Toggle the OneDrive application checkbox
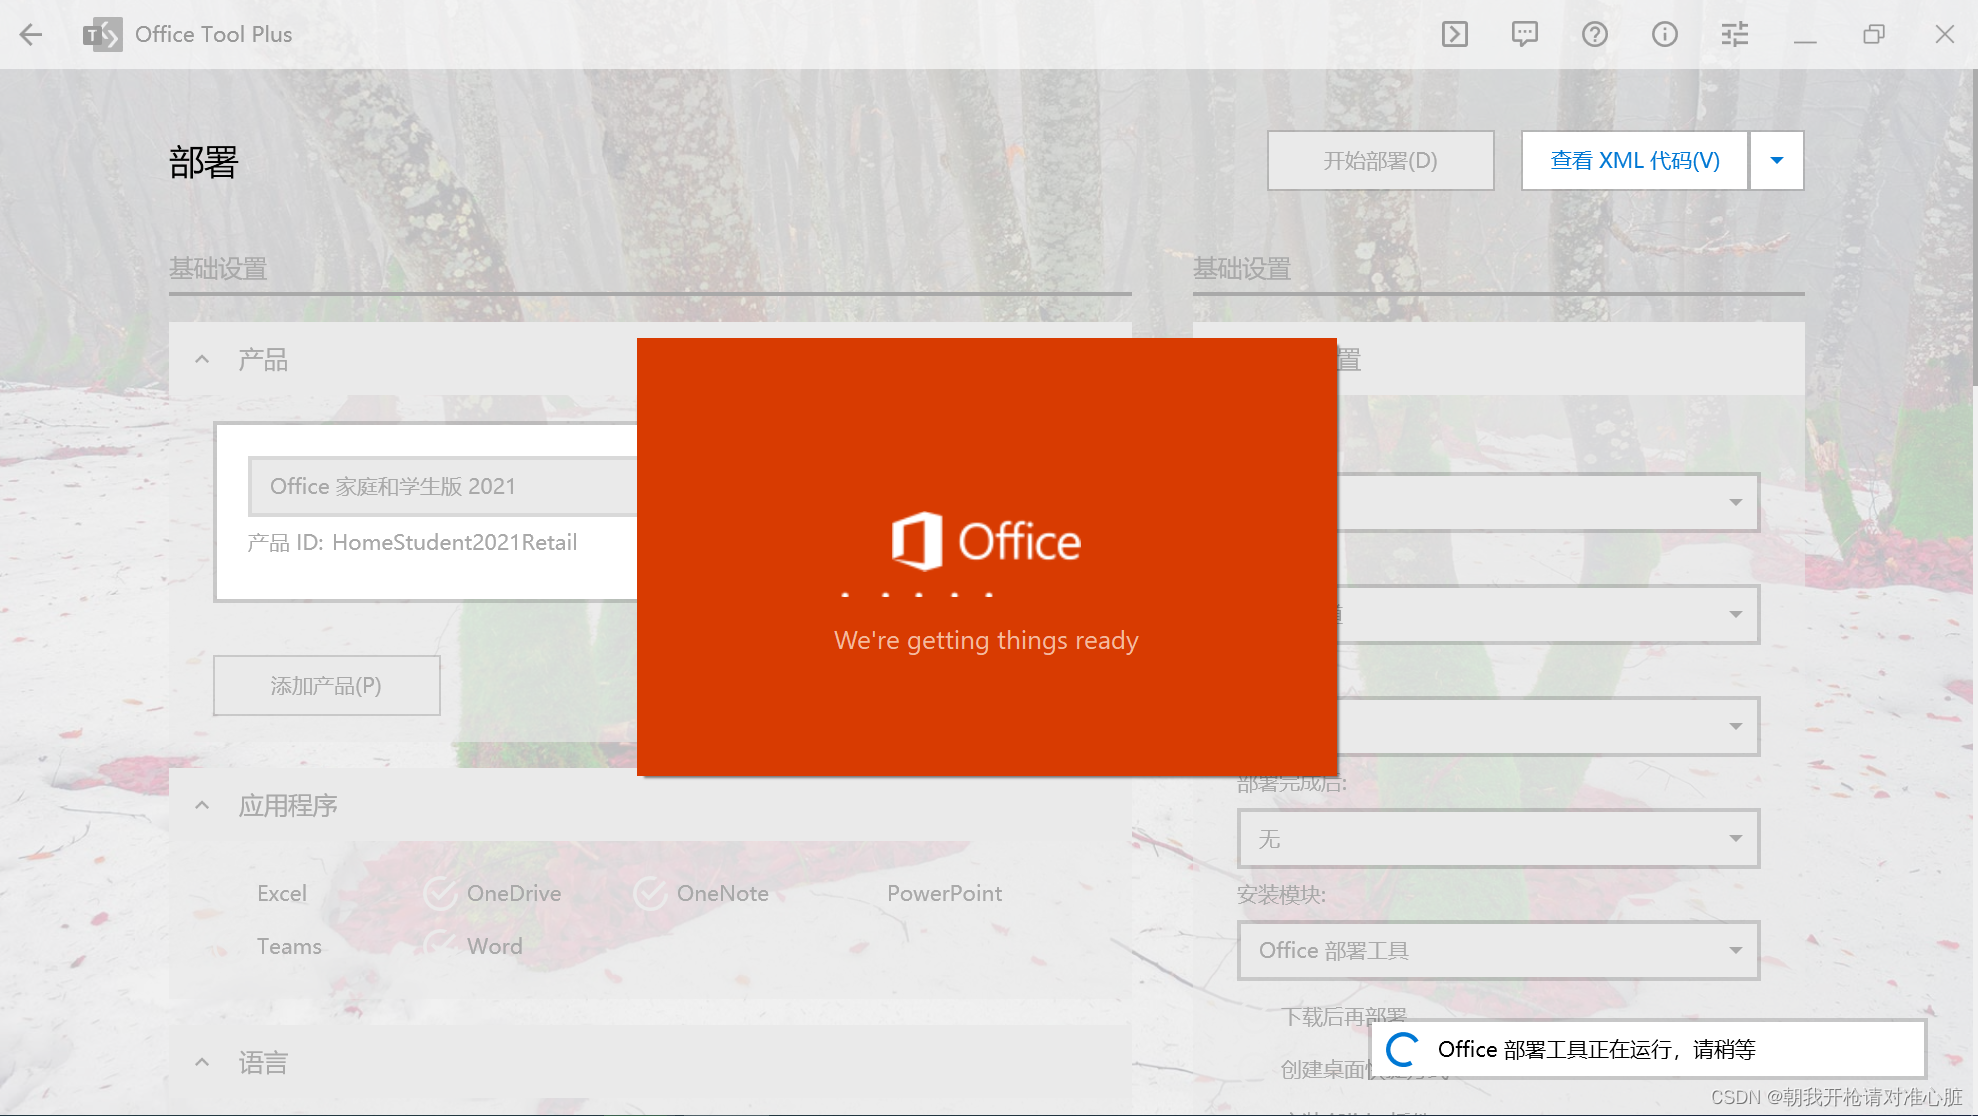1978x1116 pixels. (x=440, y=893)
